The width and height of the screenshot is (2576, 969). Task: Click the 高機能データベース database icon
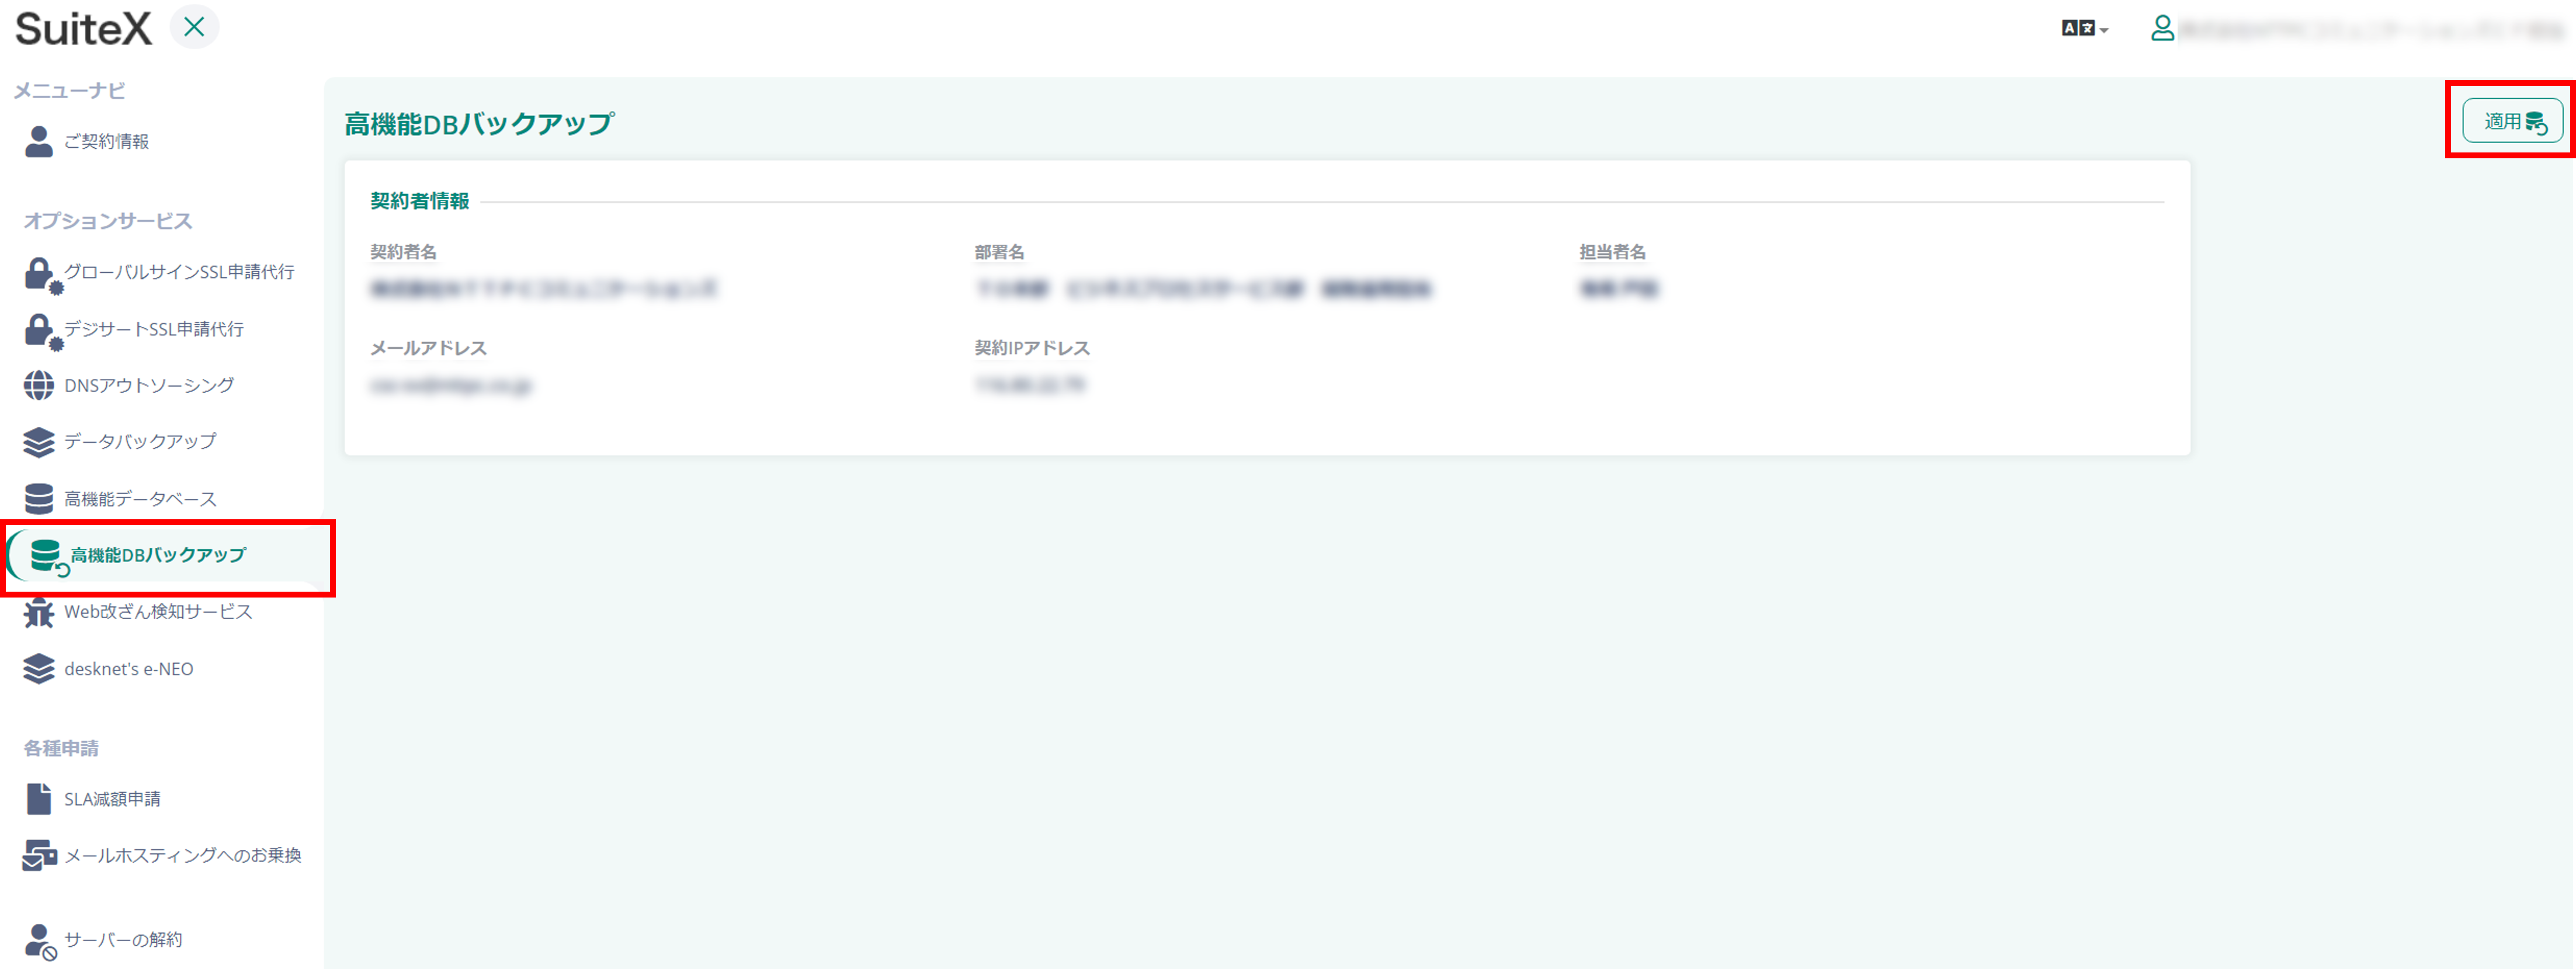point(39,498)
